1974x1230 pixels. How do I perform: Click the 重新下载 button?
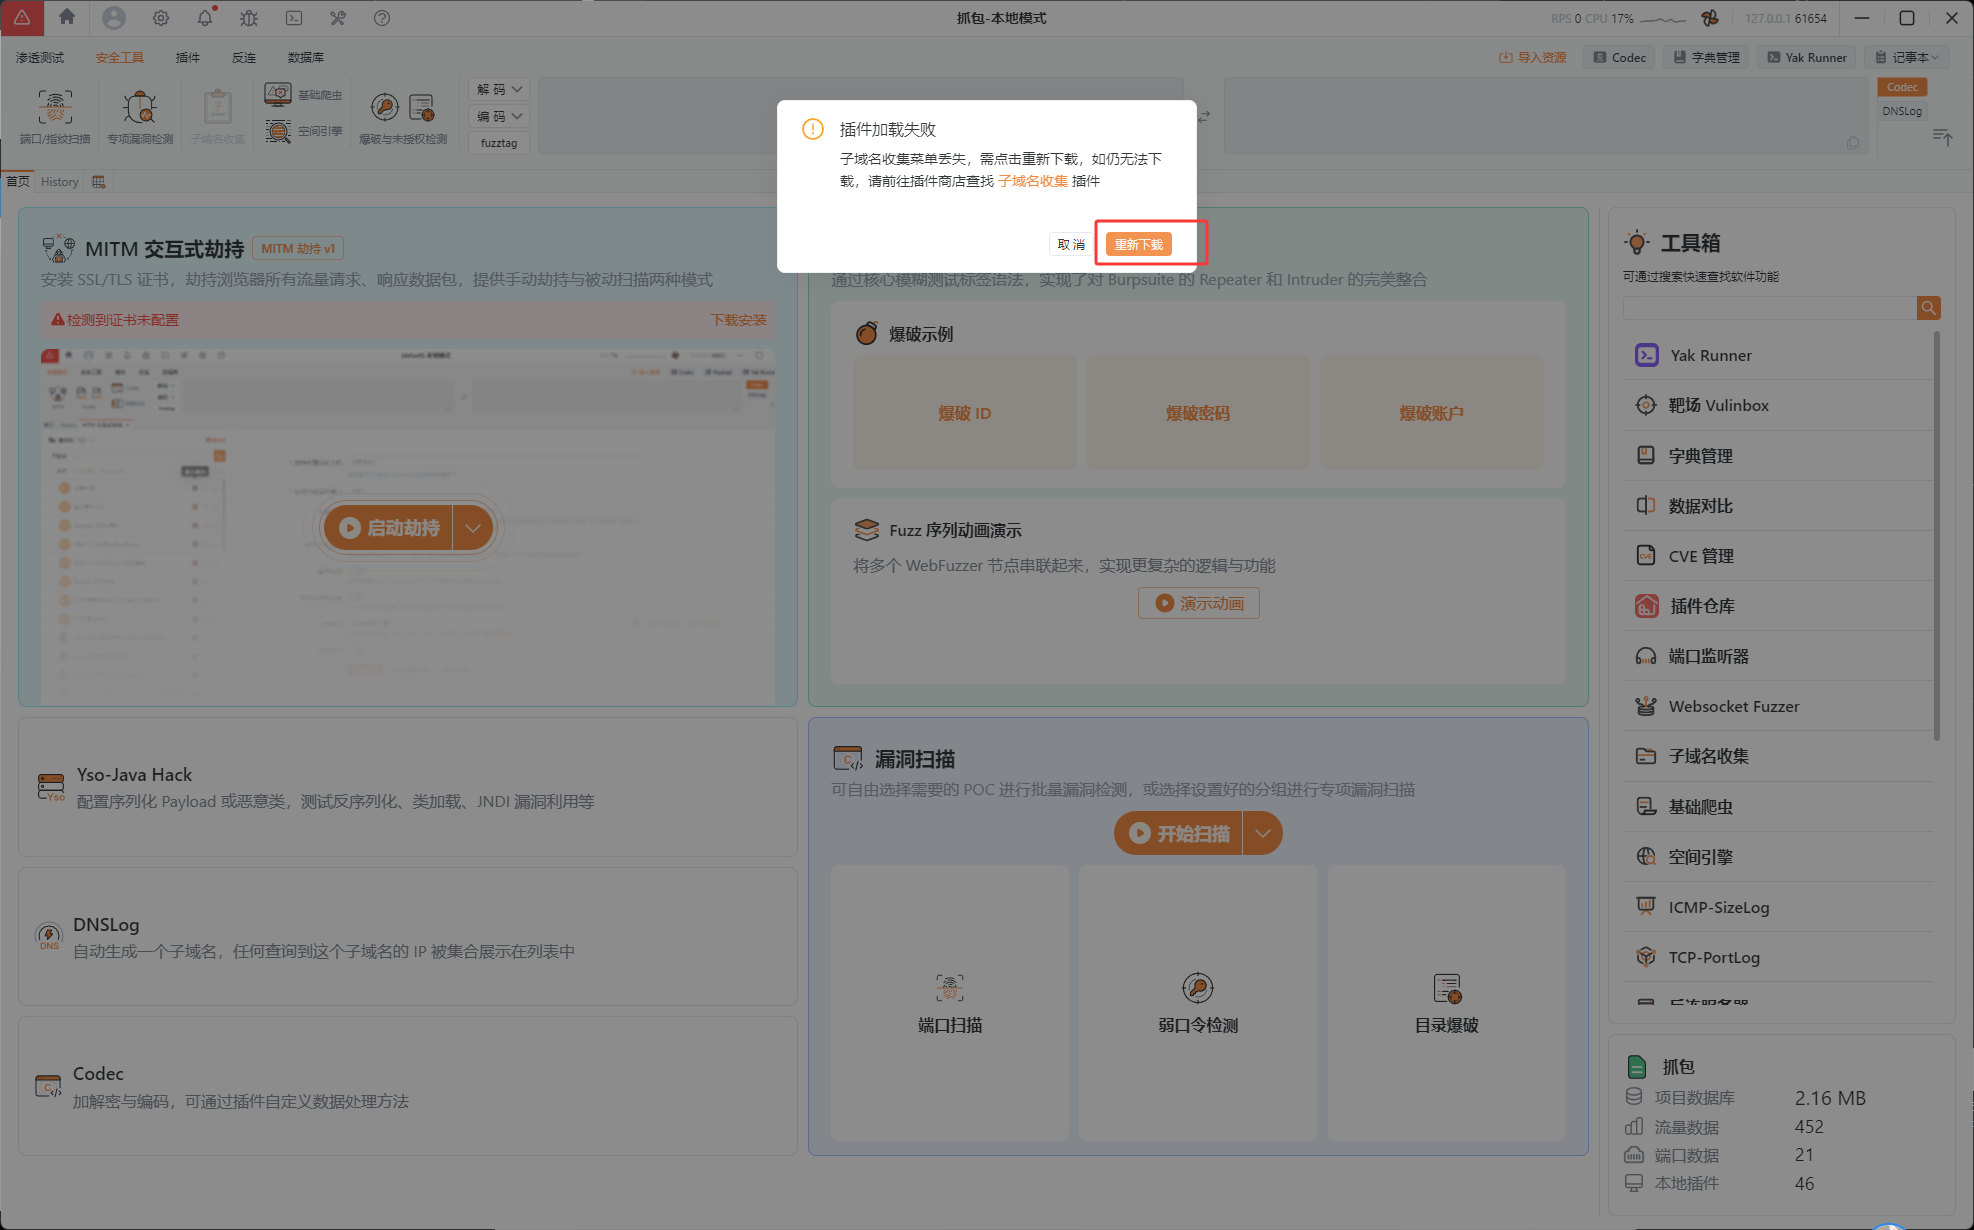[x=1138, y=244]
